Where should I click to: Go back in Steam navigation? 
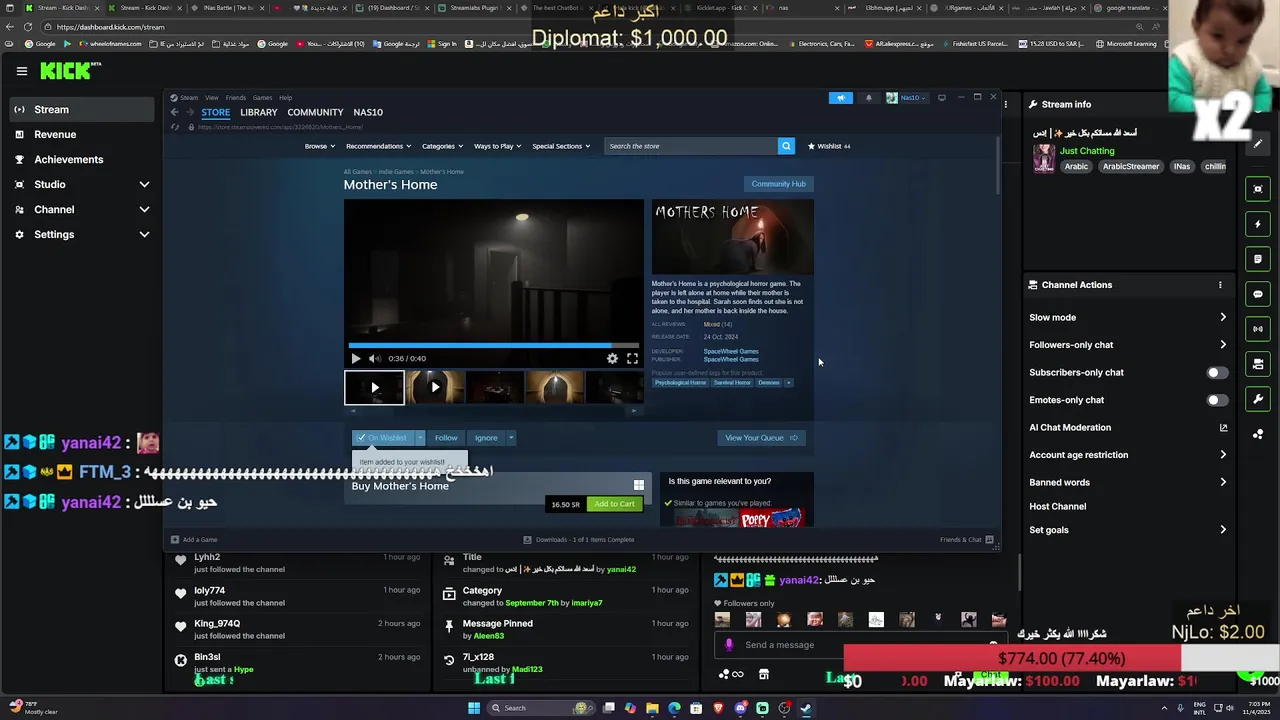(x=174, y=112)
